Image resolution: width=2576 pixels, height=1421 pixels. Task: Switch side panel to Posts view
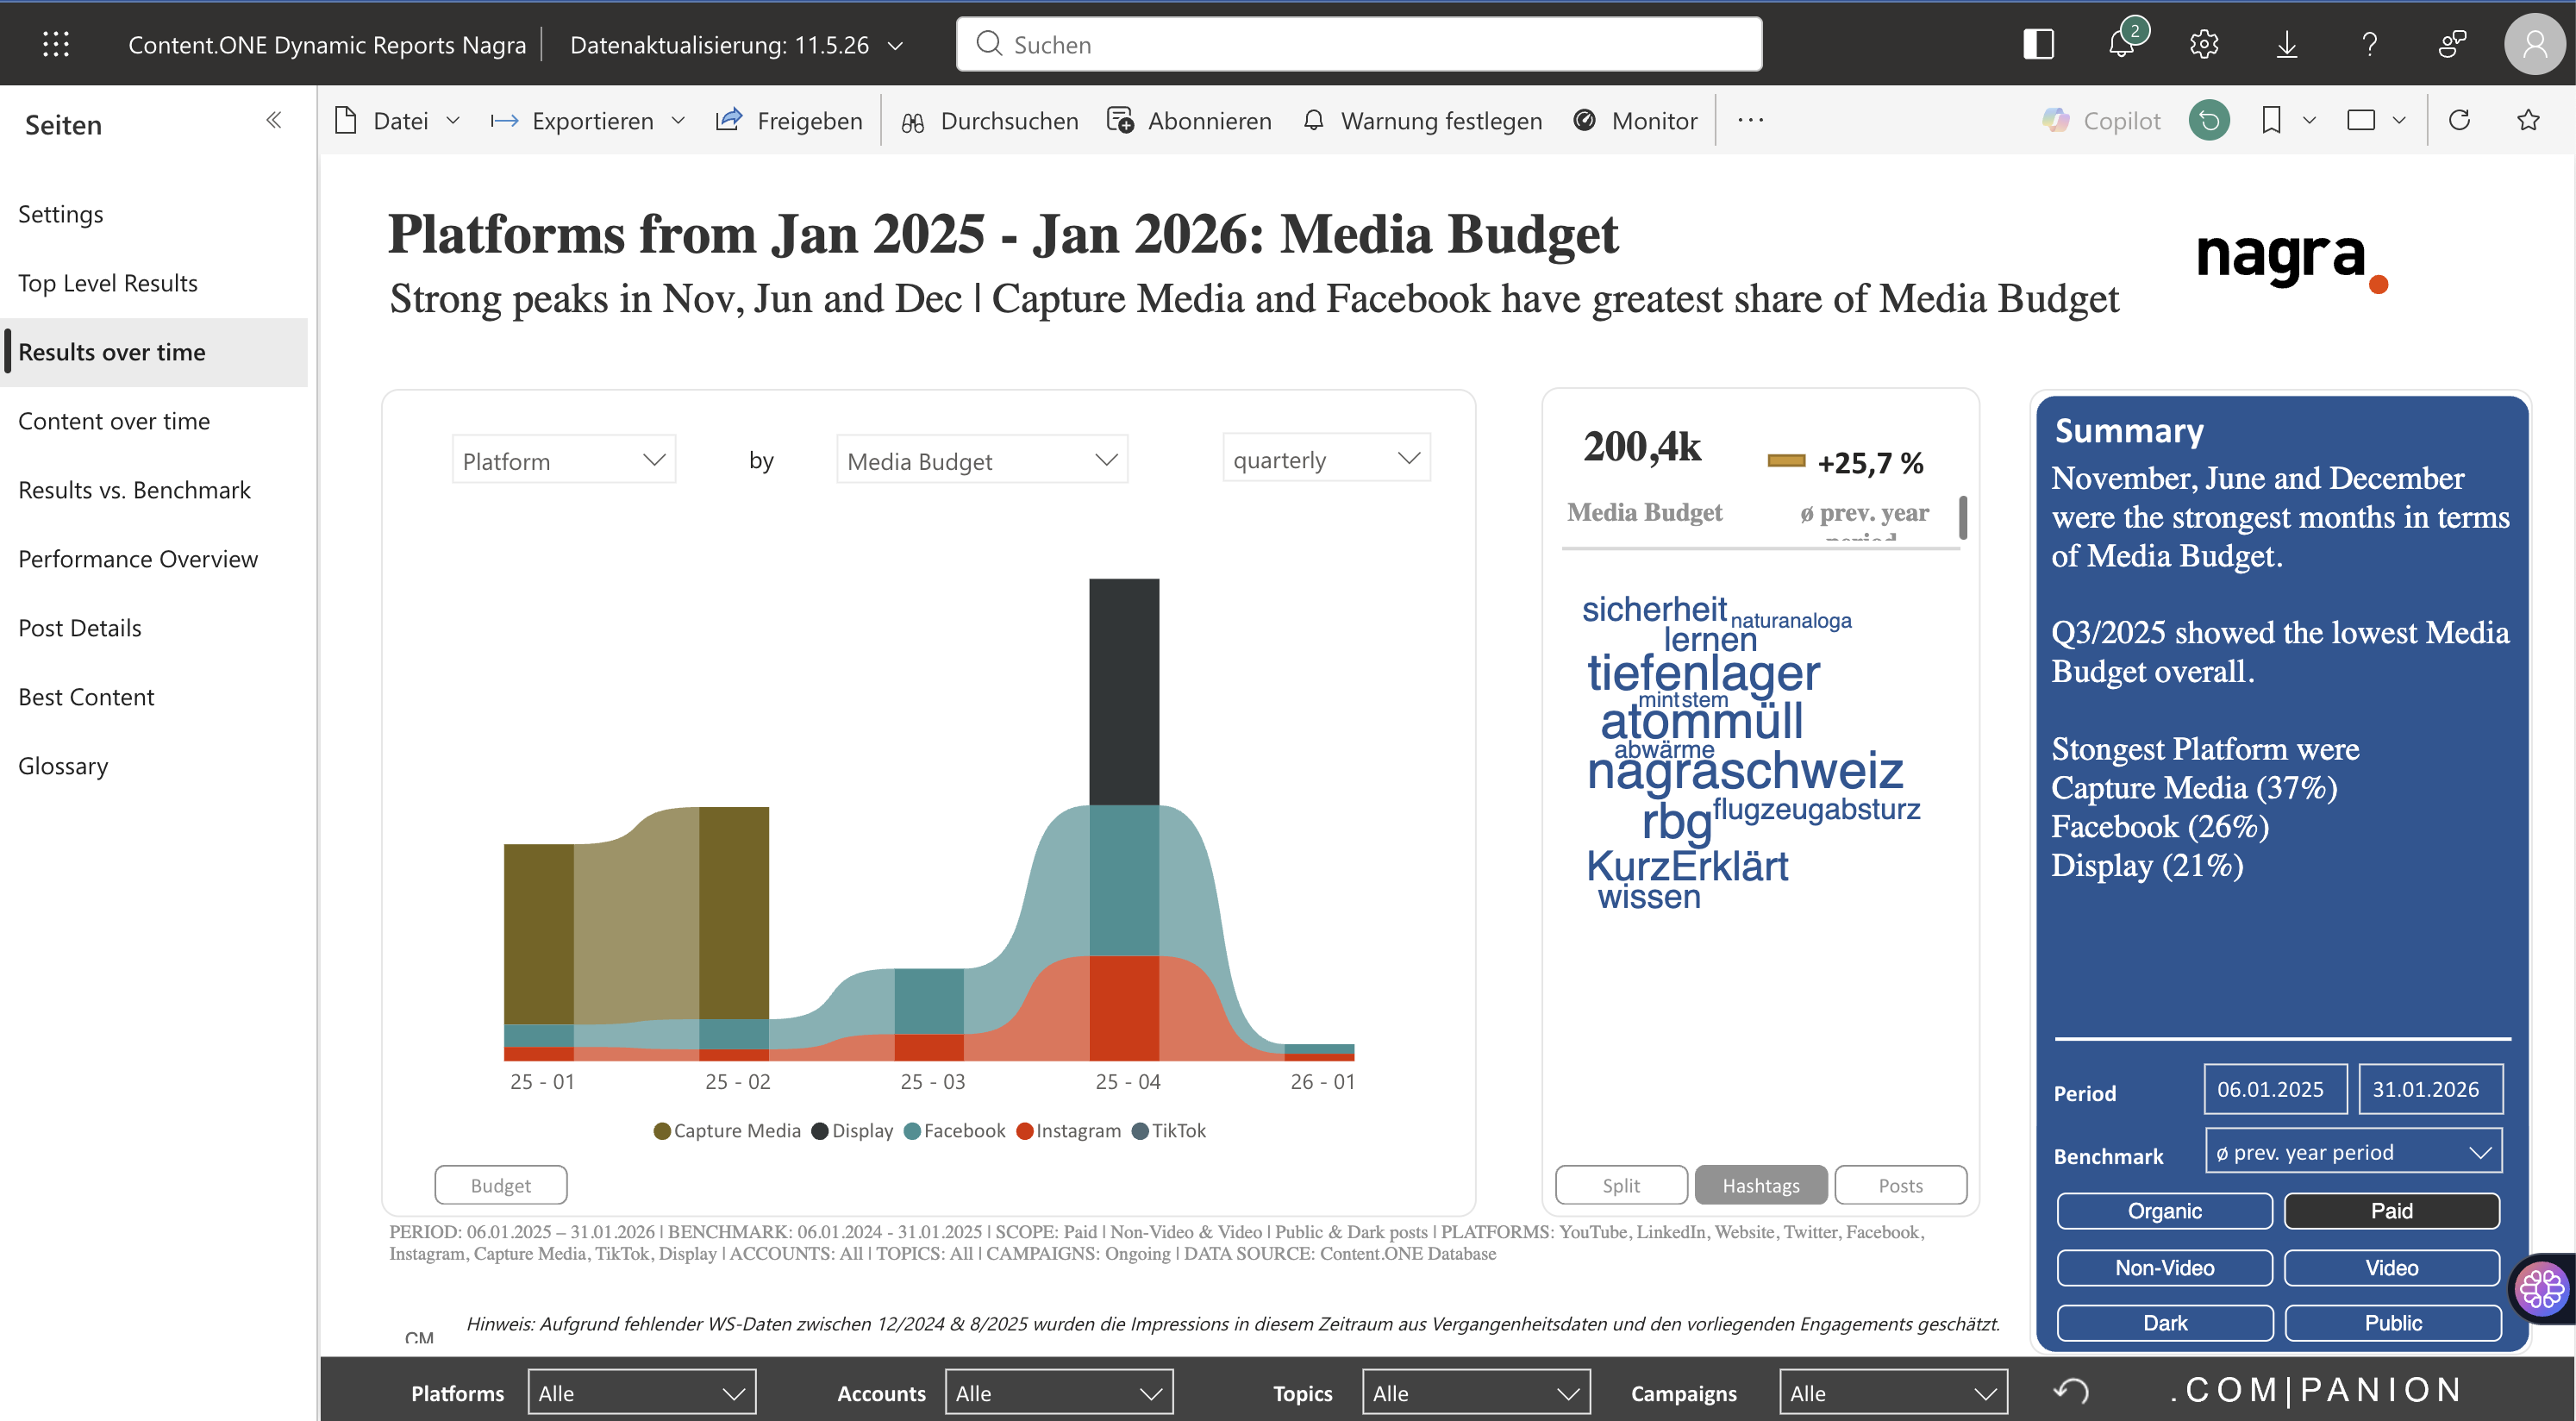pos(1900,1185)
